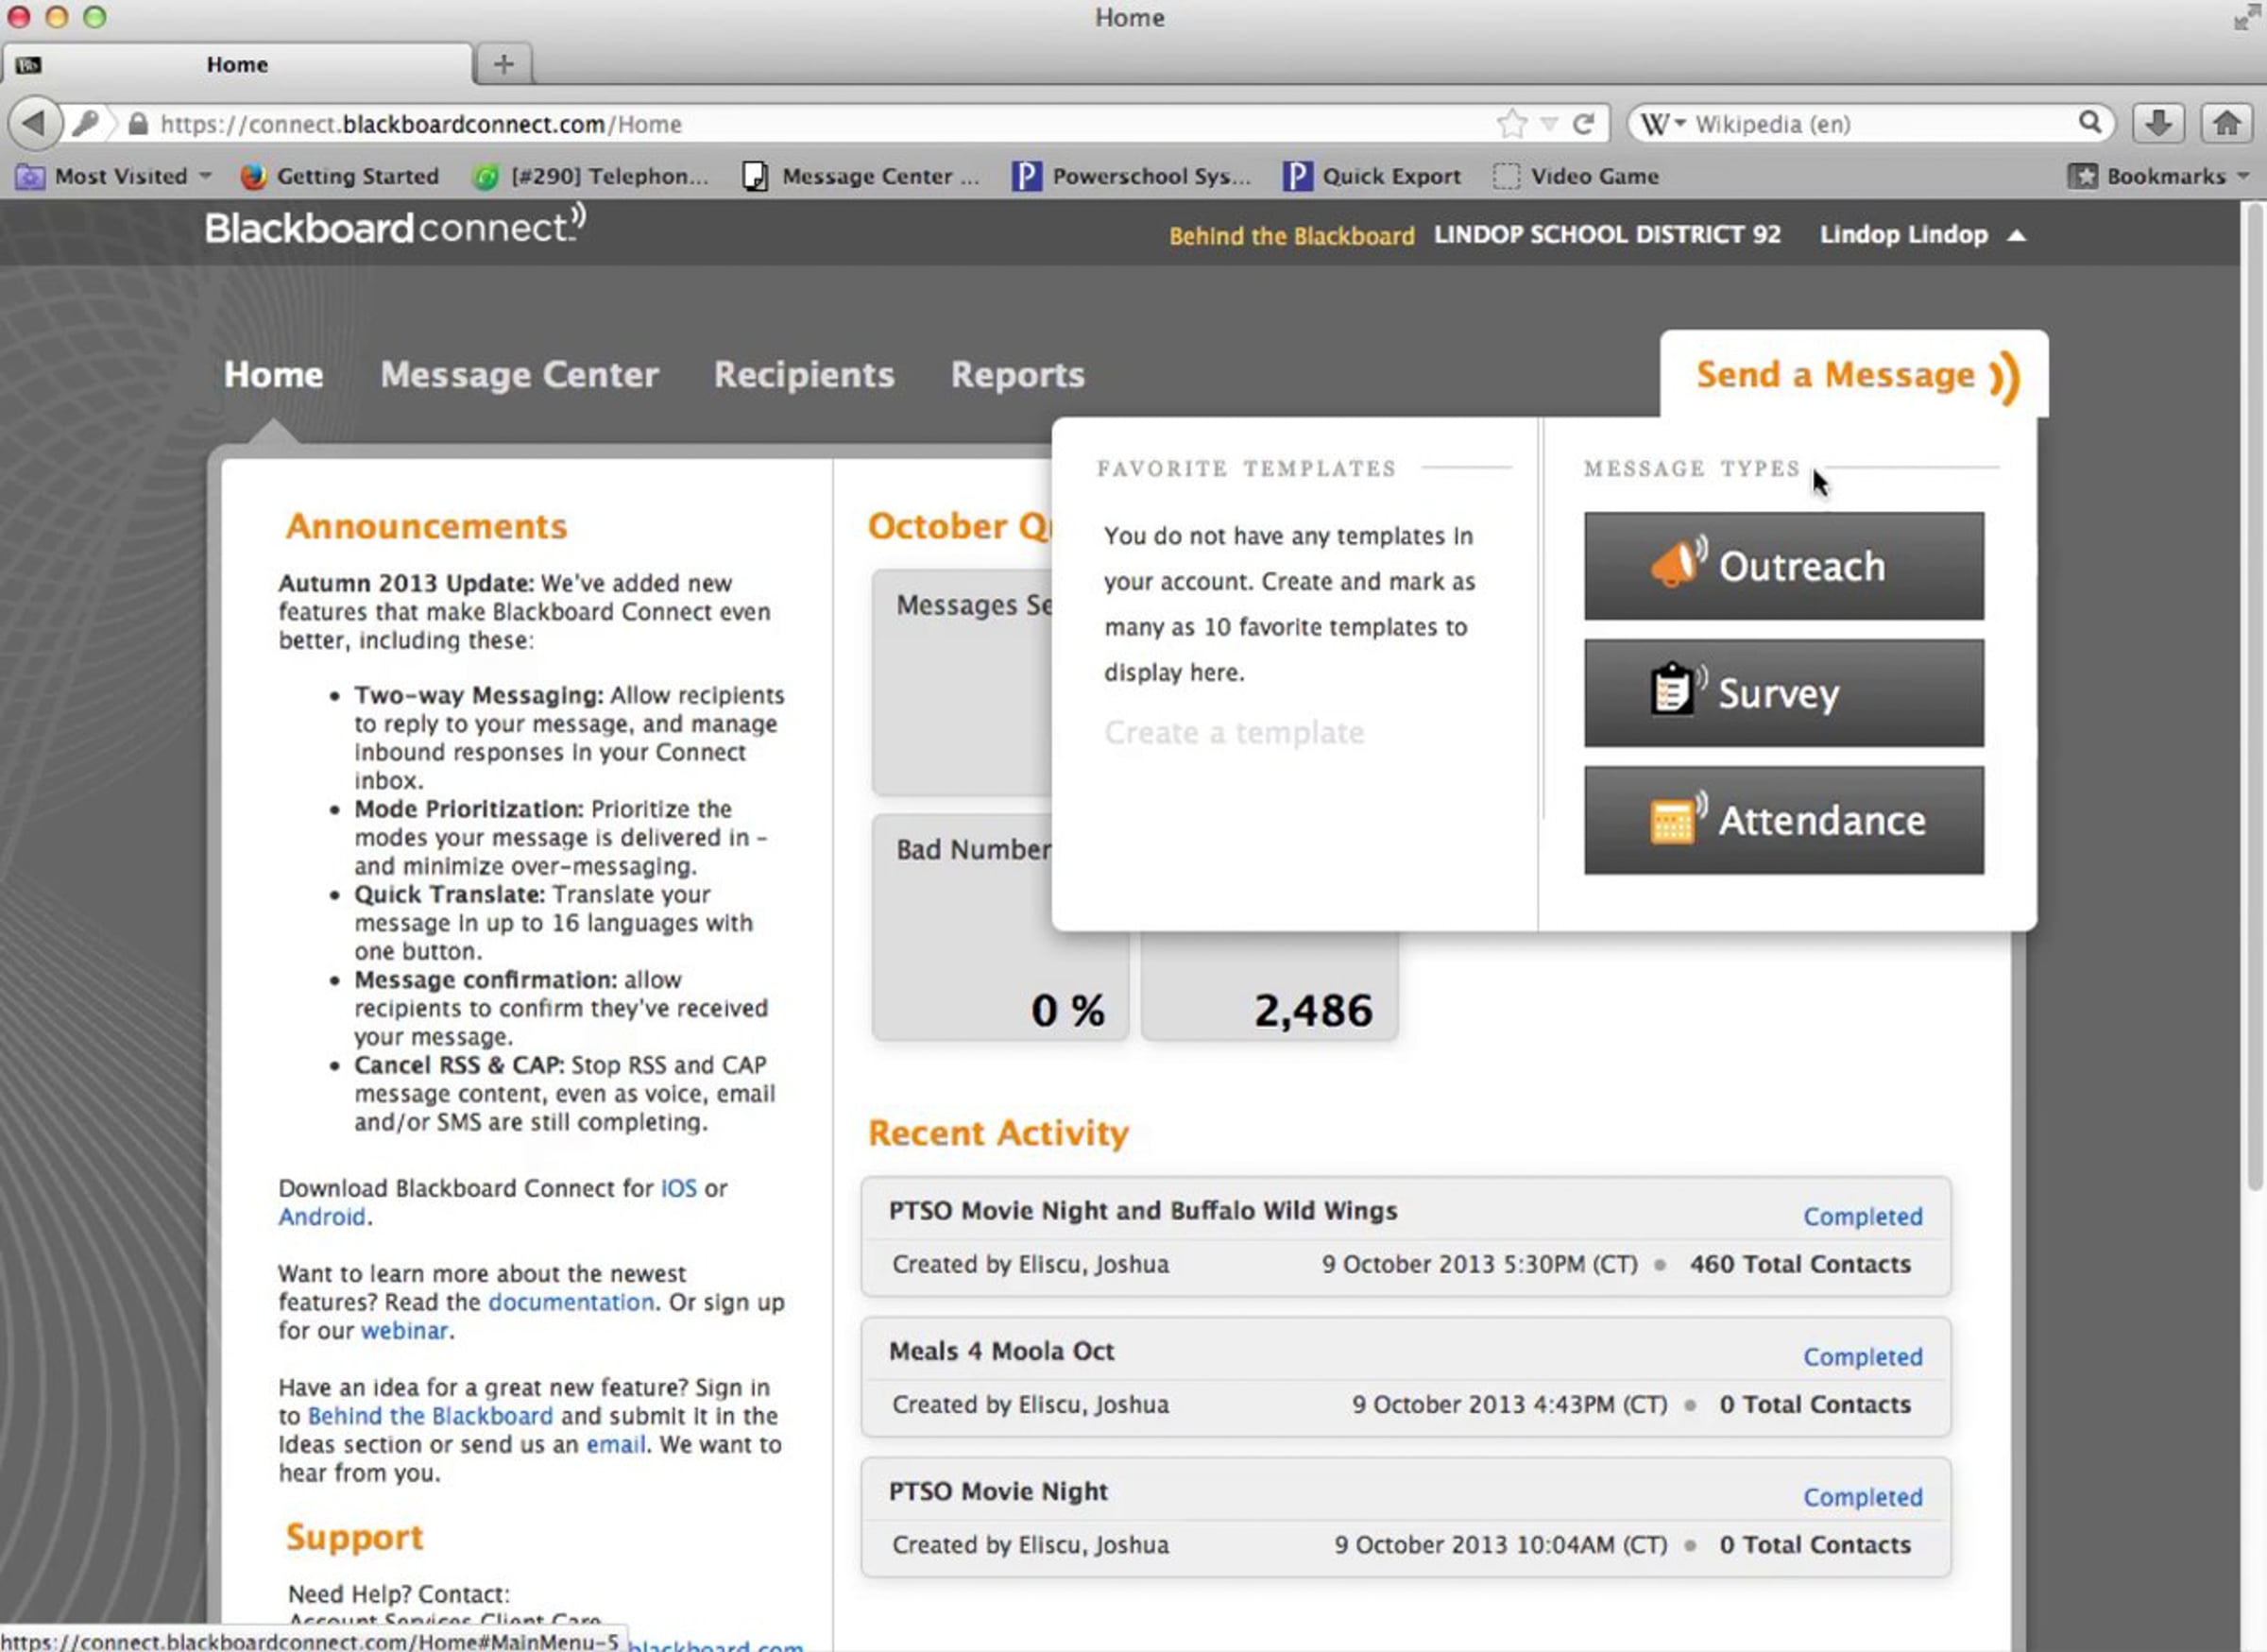The width and height of the screenshot is (2267, 1652).
Task: Open the Message Center navigation tab
Action: 519,375
